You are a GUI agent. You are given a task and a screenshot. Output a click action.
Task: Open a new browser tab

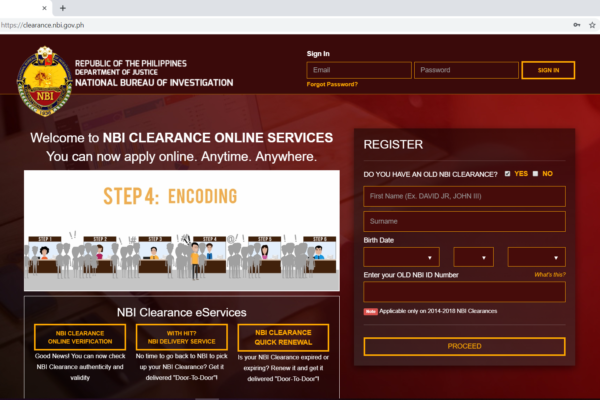point(63,8)
